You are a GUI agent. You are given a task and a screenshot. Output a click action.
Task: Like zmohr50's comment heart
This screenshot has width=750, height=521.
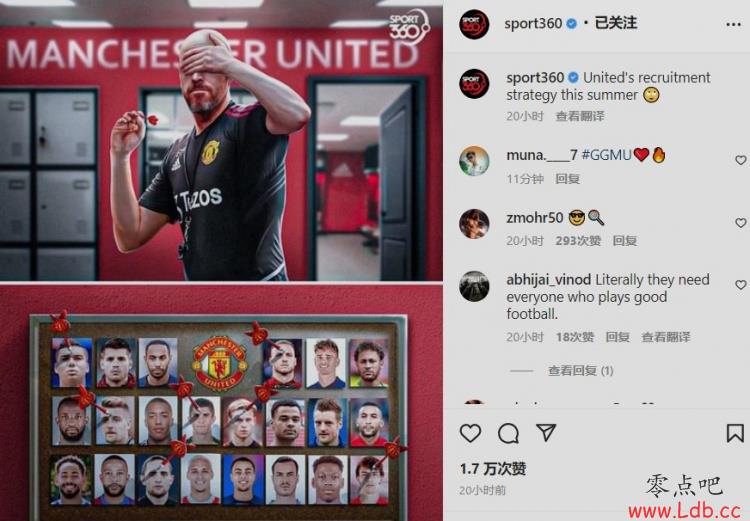click(x=740, y=223)
